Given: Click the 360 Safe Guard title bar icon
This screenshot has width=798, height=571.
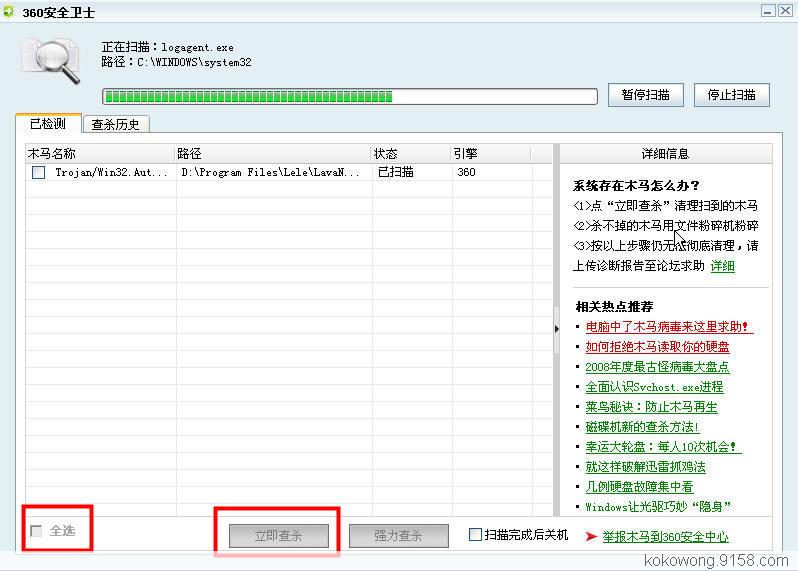Looking at the screenshot, I should click(8, 11).
